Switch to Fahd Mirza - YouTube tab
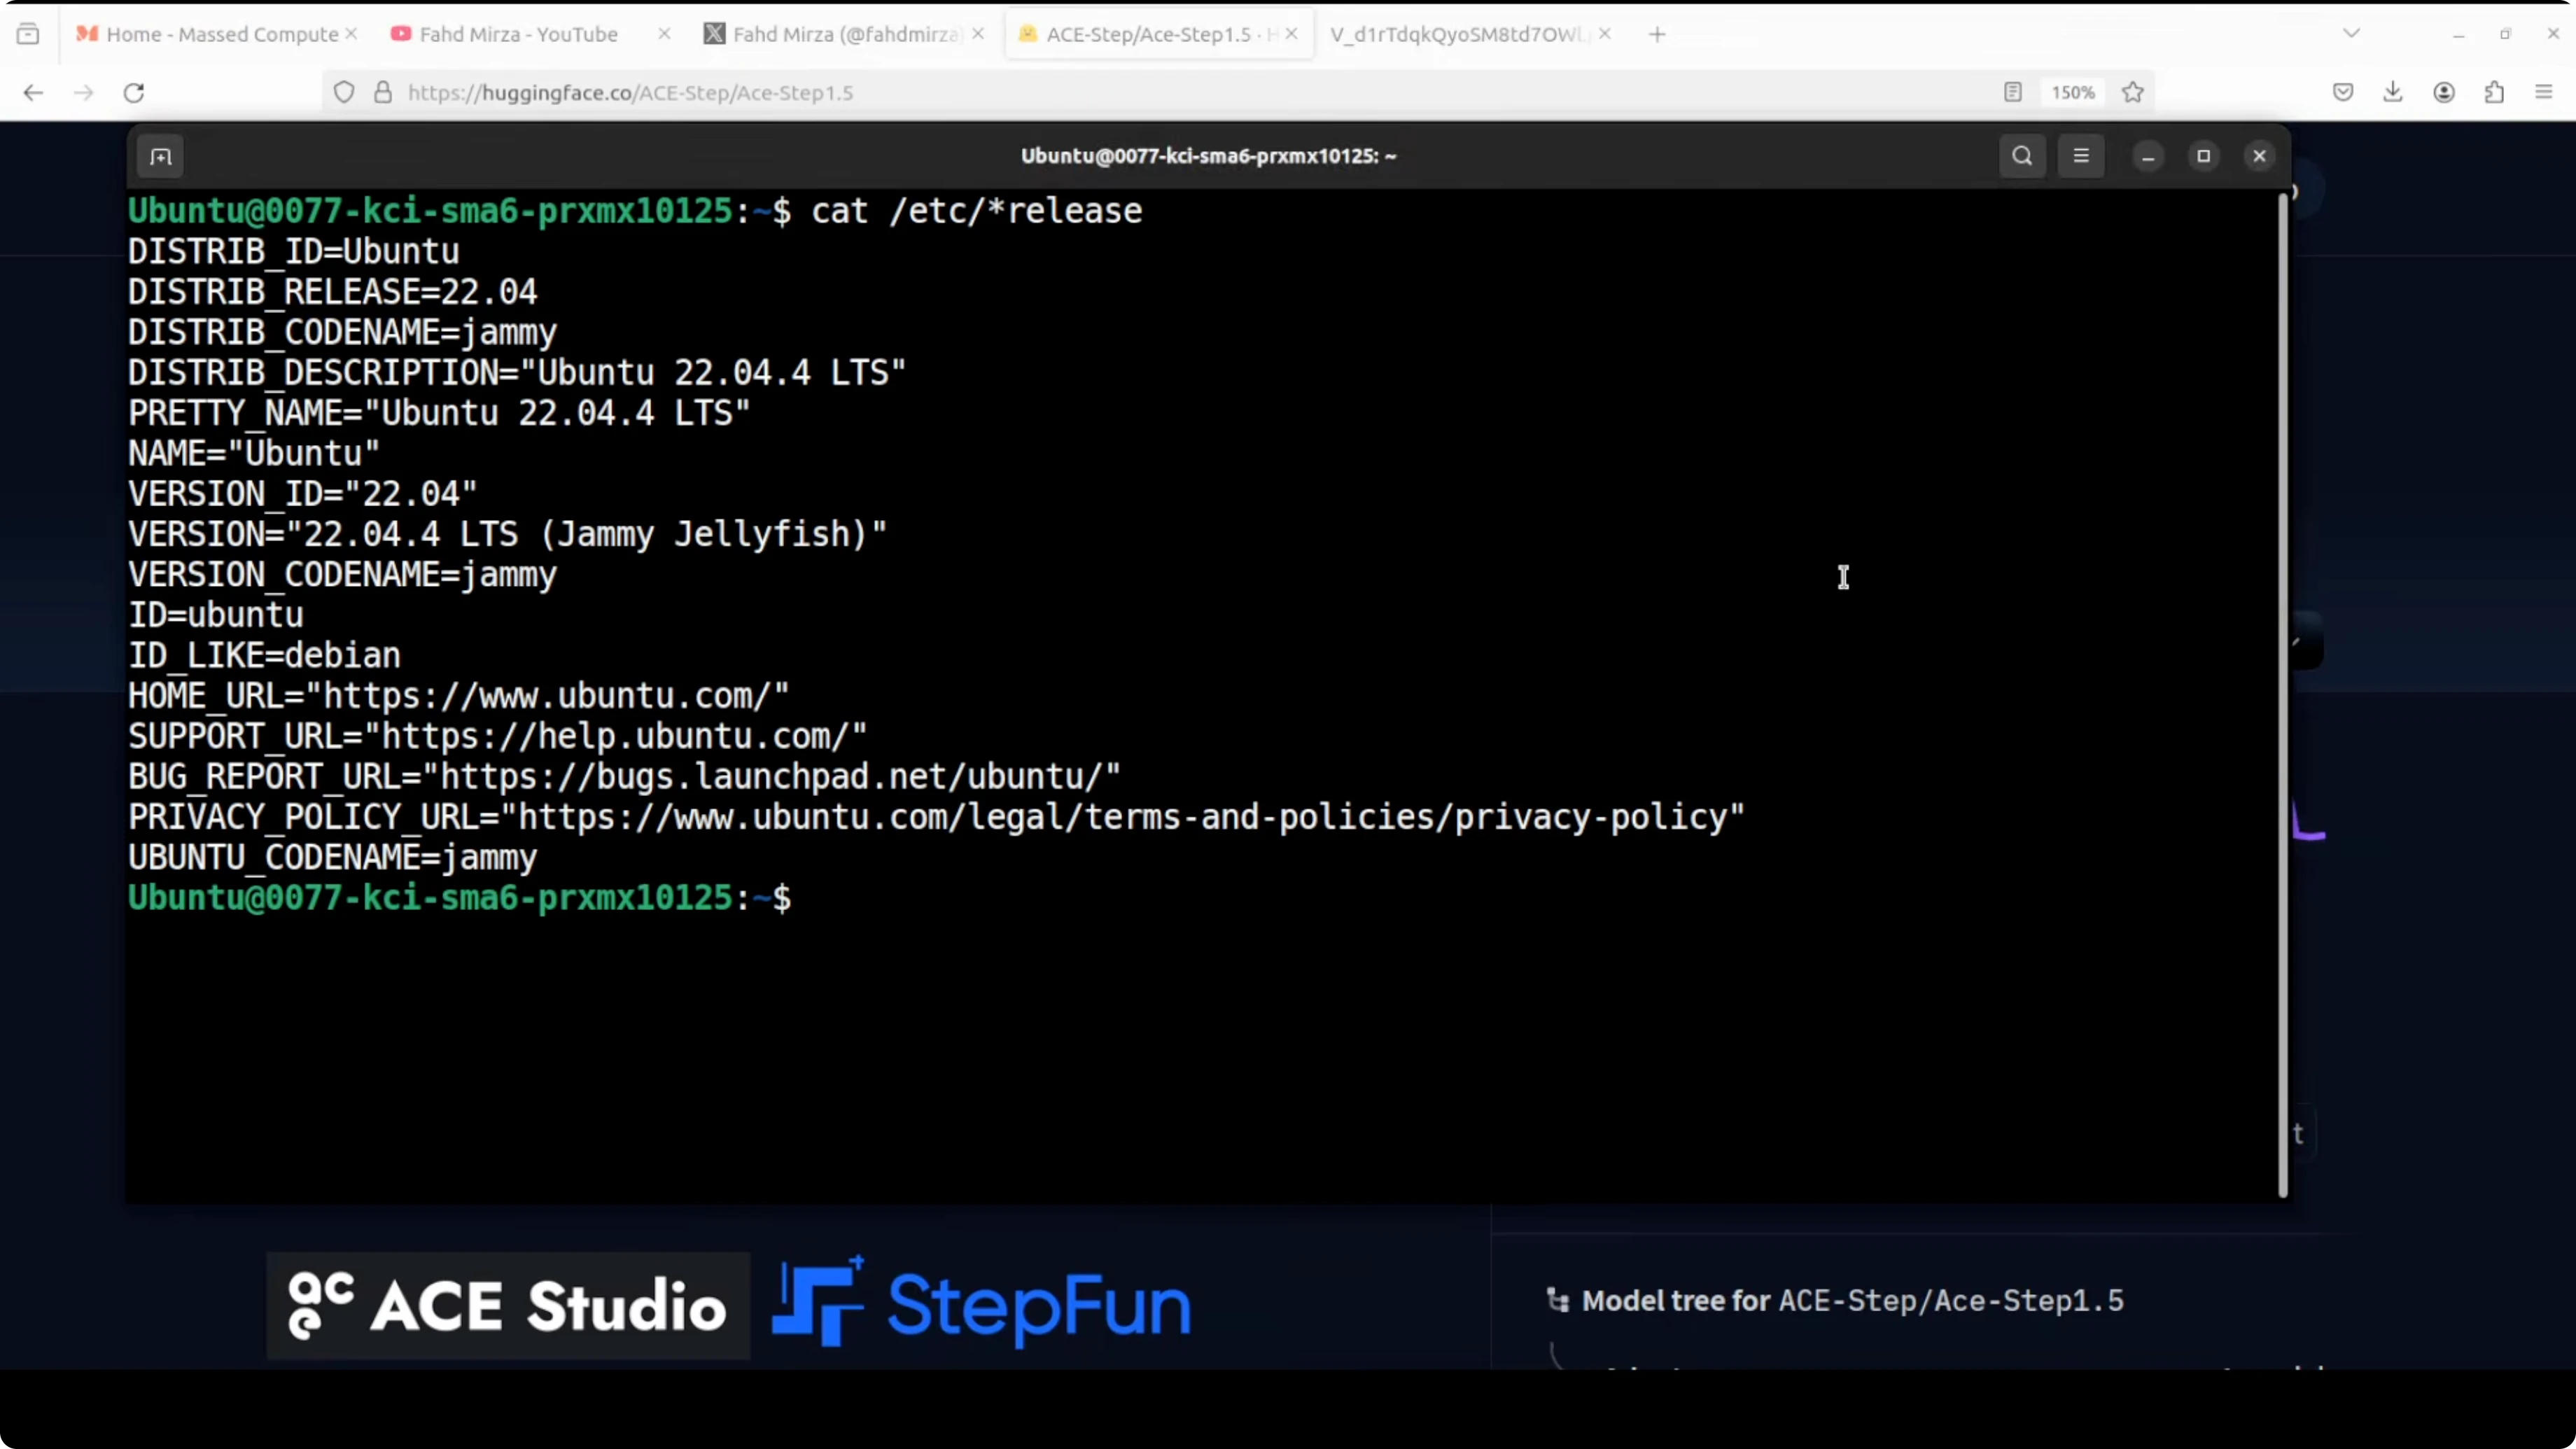 click(518, 34)
